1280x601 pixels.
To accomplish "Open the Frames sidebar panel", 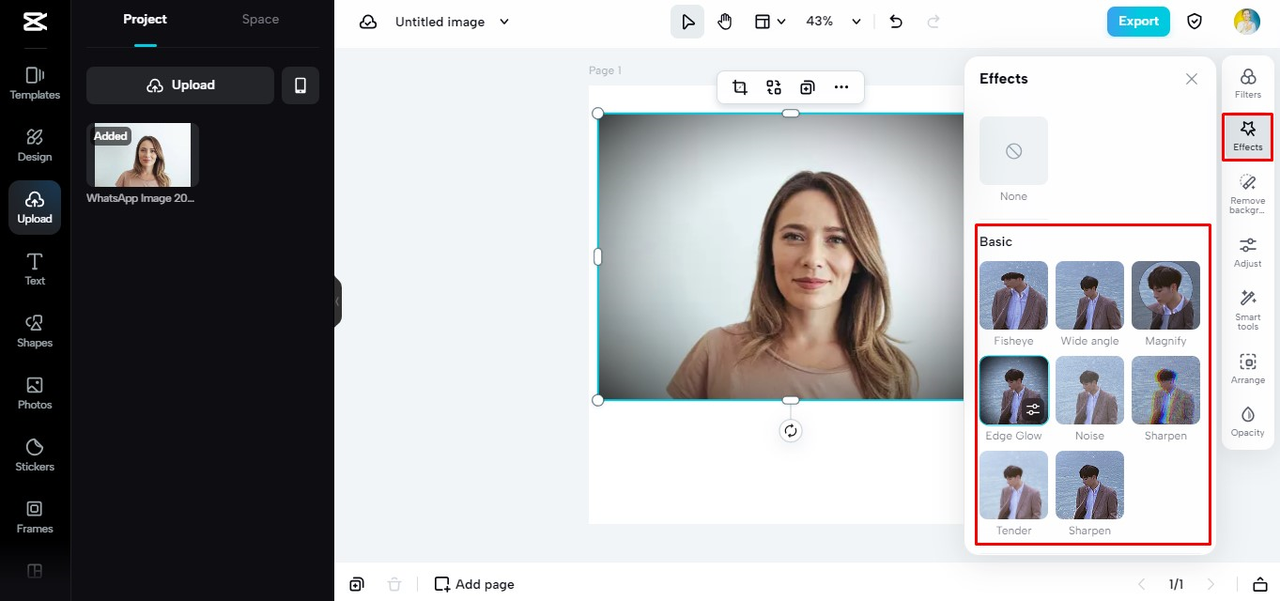I will click(35, 517).
